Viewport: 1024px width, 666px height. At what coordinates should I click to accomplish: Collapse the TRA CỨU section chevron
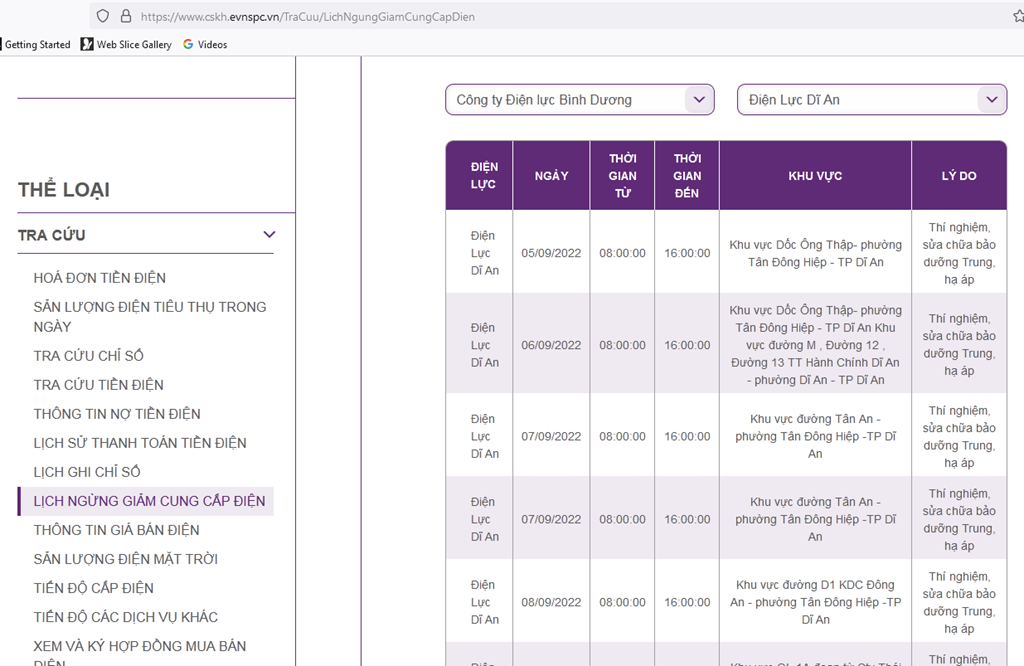tap(269, 234)
